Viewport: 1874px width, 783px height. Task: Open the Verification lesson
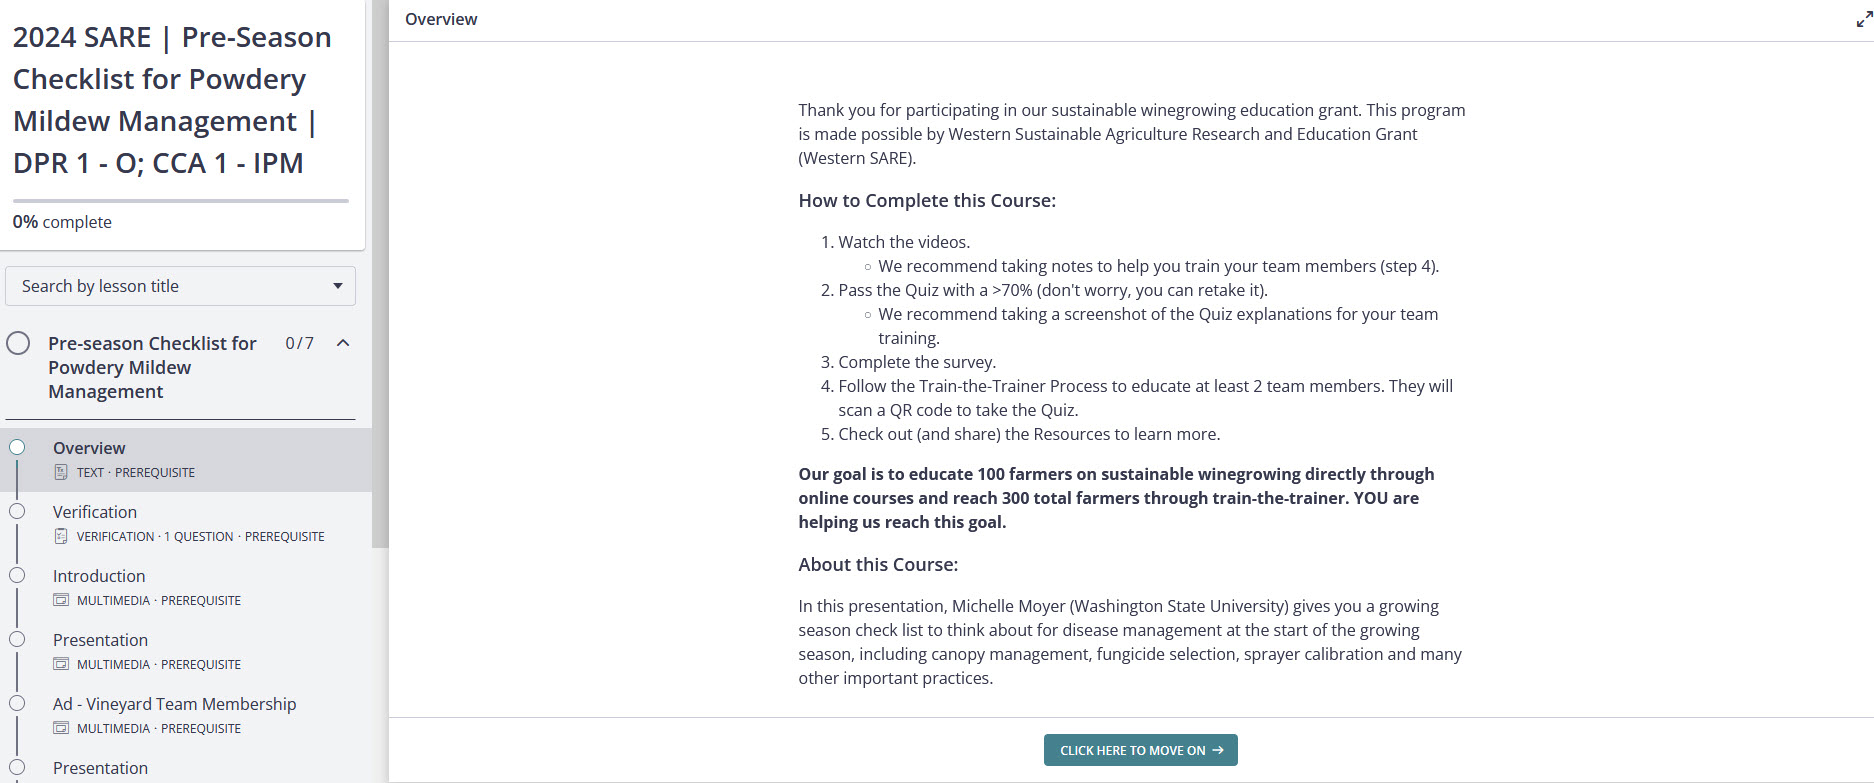click(x=95, y=512)
